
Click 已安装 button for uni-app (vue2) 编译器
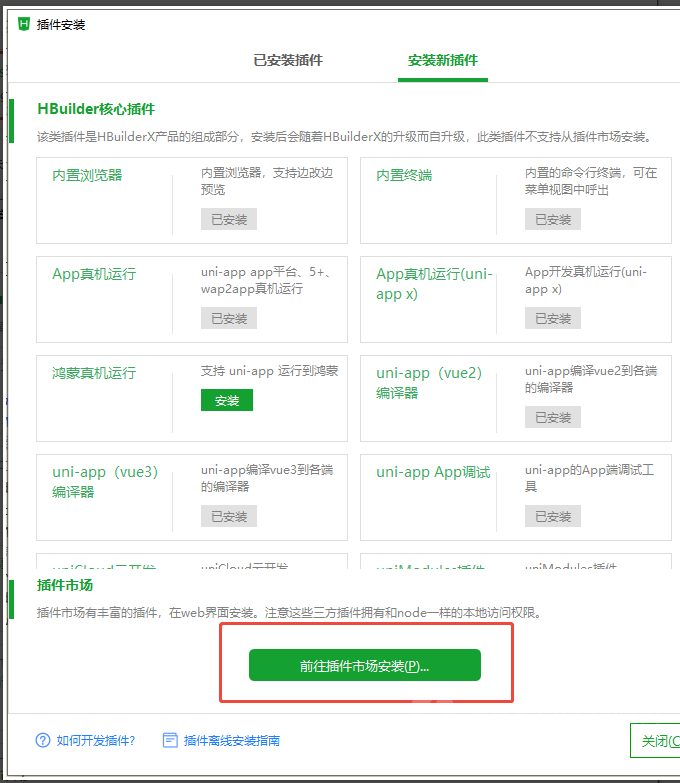pyautogui.click(x=553, y=417)
